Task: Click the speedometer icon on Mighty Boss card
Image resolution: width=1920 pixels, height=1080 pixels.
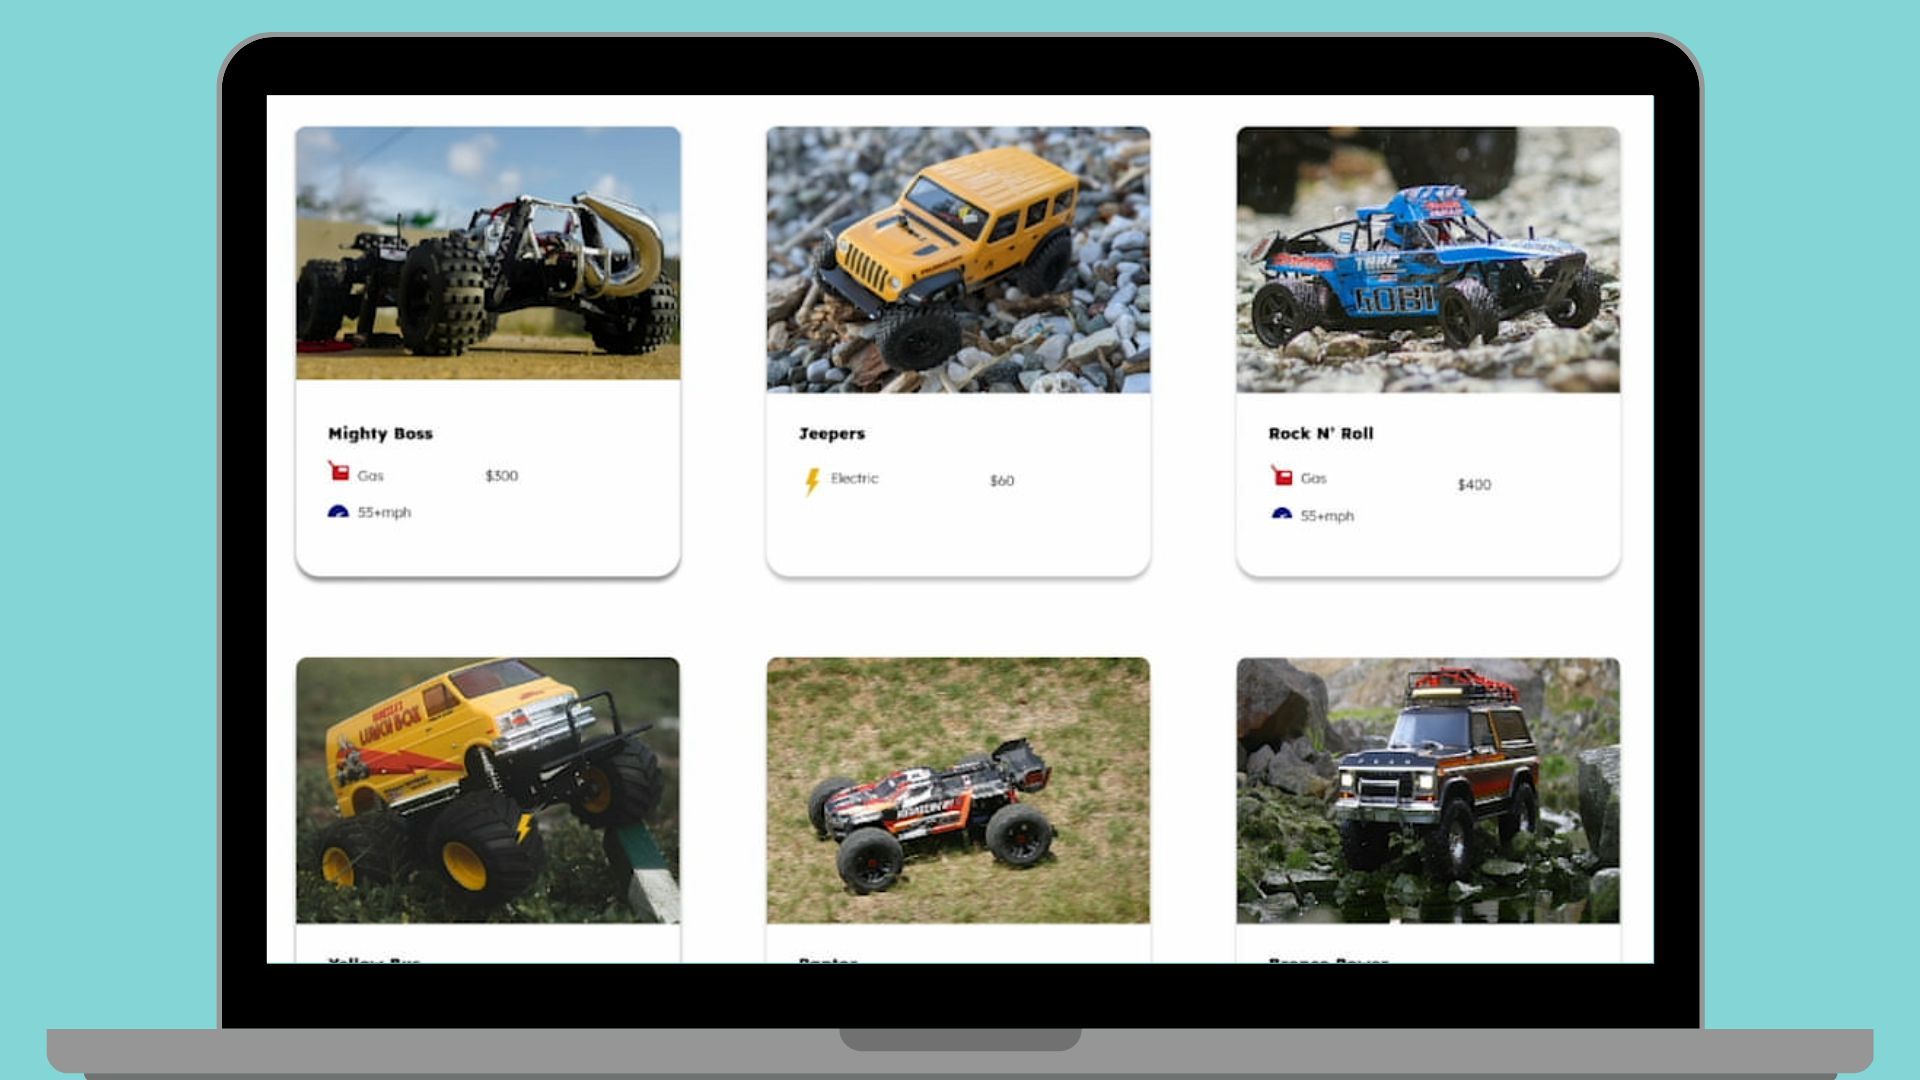Action: pos(338,512)
